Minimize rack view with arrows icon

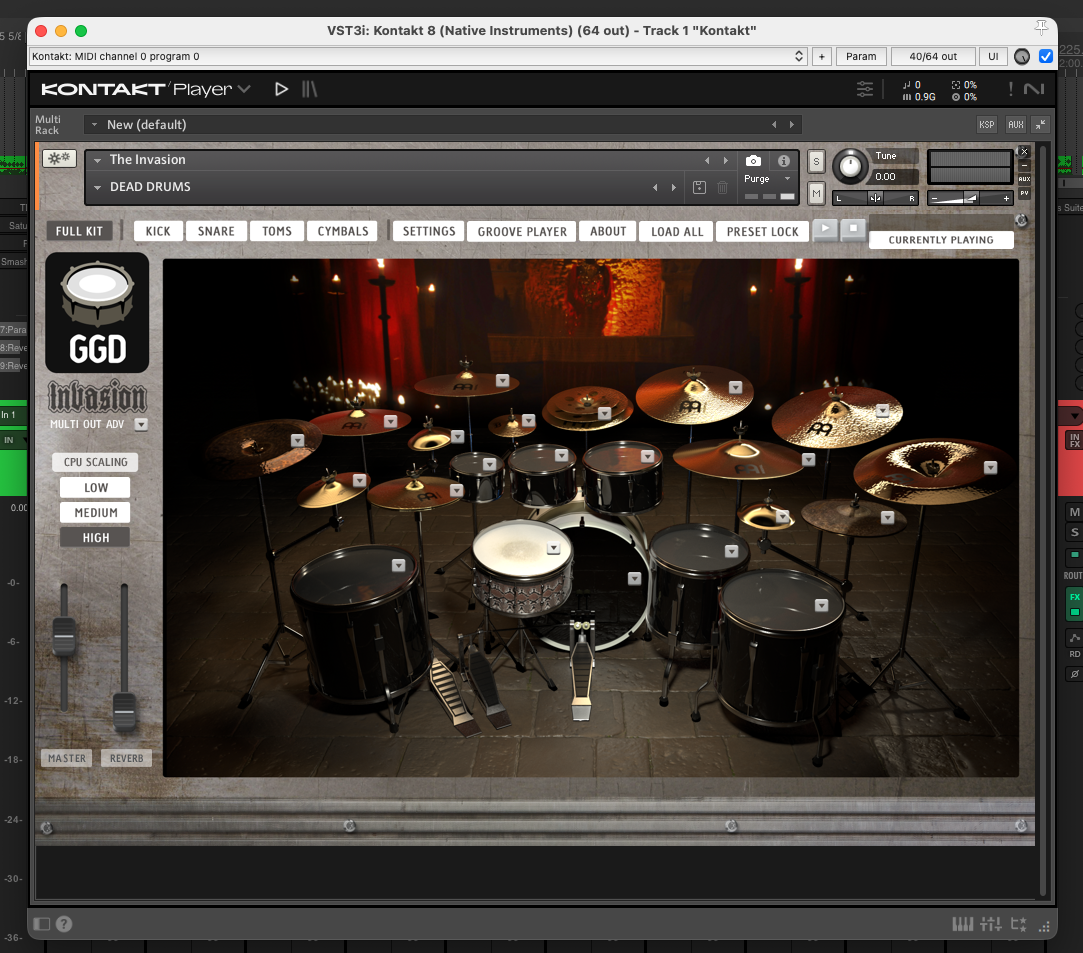tap(1040, 124)
